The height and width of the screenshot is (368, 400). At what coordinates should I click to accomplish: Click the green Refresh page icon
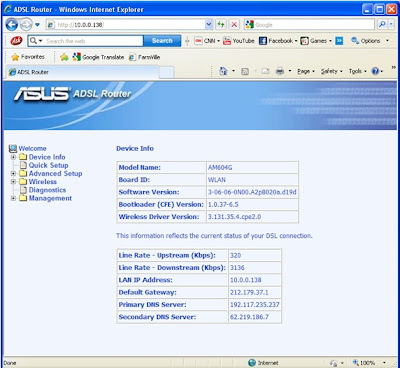tap(221, 25)
